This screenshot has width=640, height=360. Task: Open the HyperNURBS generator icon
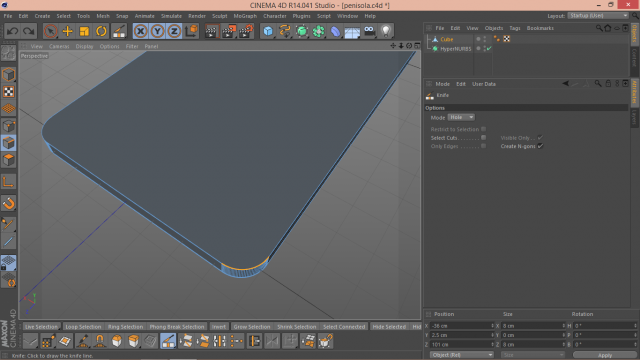pos(302,31)
